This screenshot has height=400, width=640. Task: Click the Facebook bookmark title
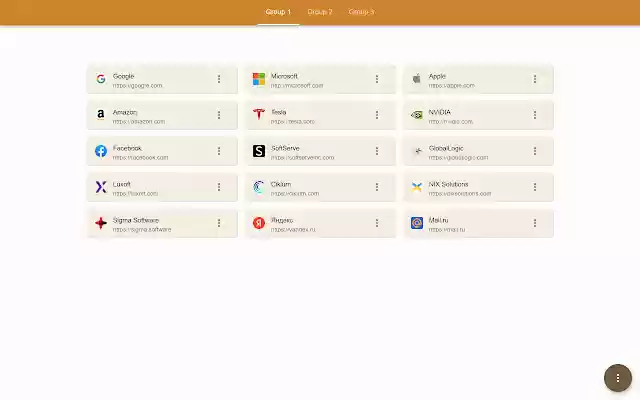coord(127,148)
